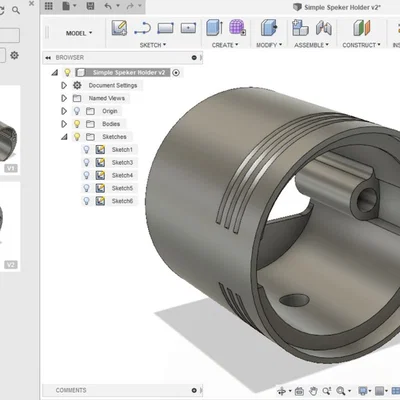Viewport: 400px width, 400px height.
Task: Open the CREATE menu
Action: click(225, 45)
